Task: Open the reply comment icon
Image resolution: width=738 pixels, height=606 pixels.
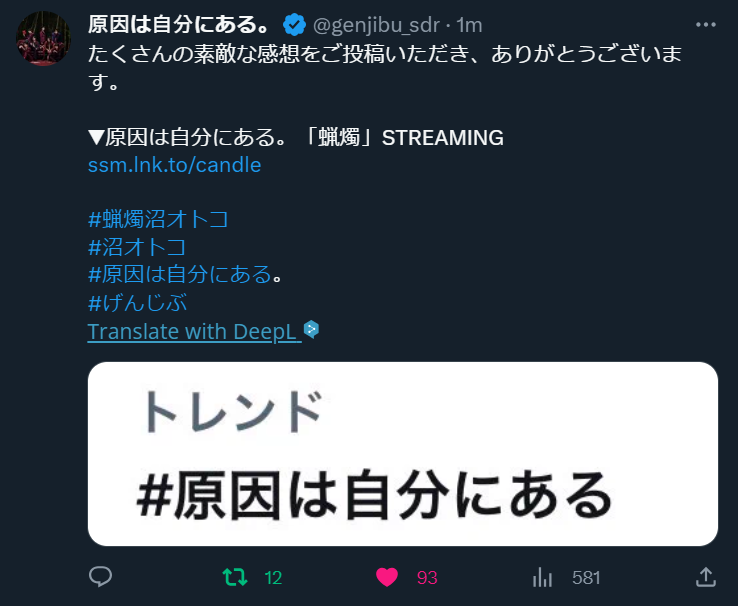Action: click(x=100, y=576)
